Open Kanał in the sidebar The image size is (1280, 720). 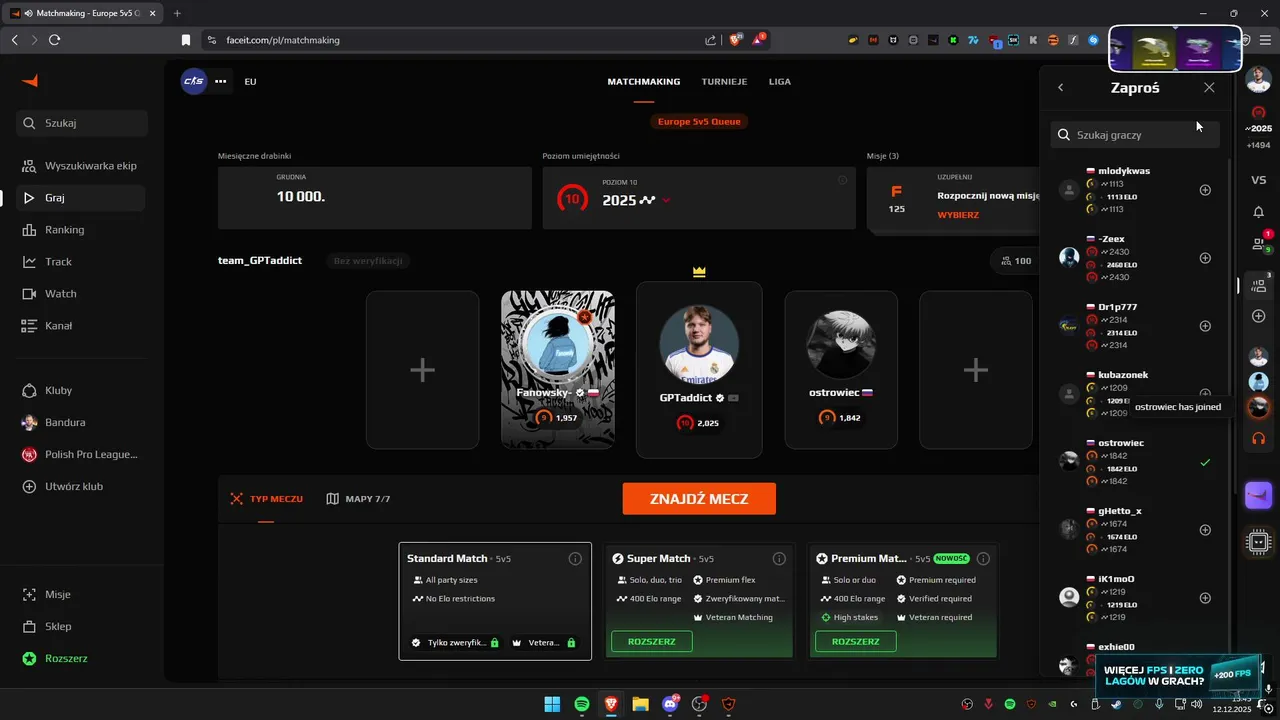coord(80,326)
